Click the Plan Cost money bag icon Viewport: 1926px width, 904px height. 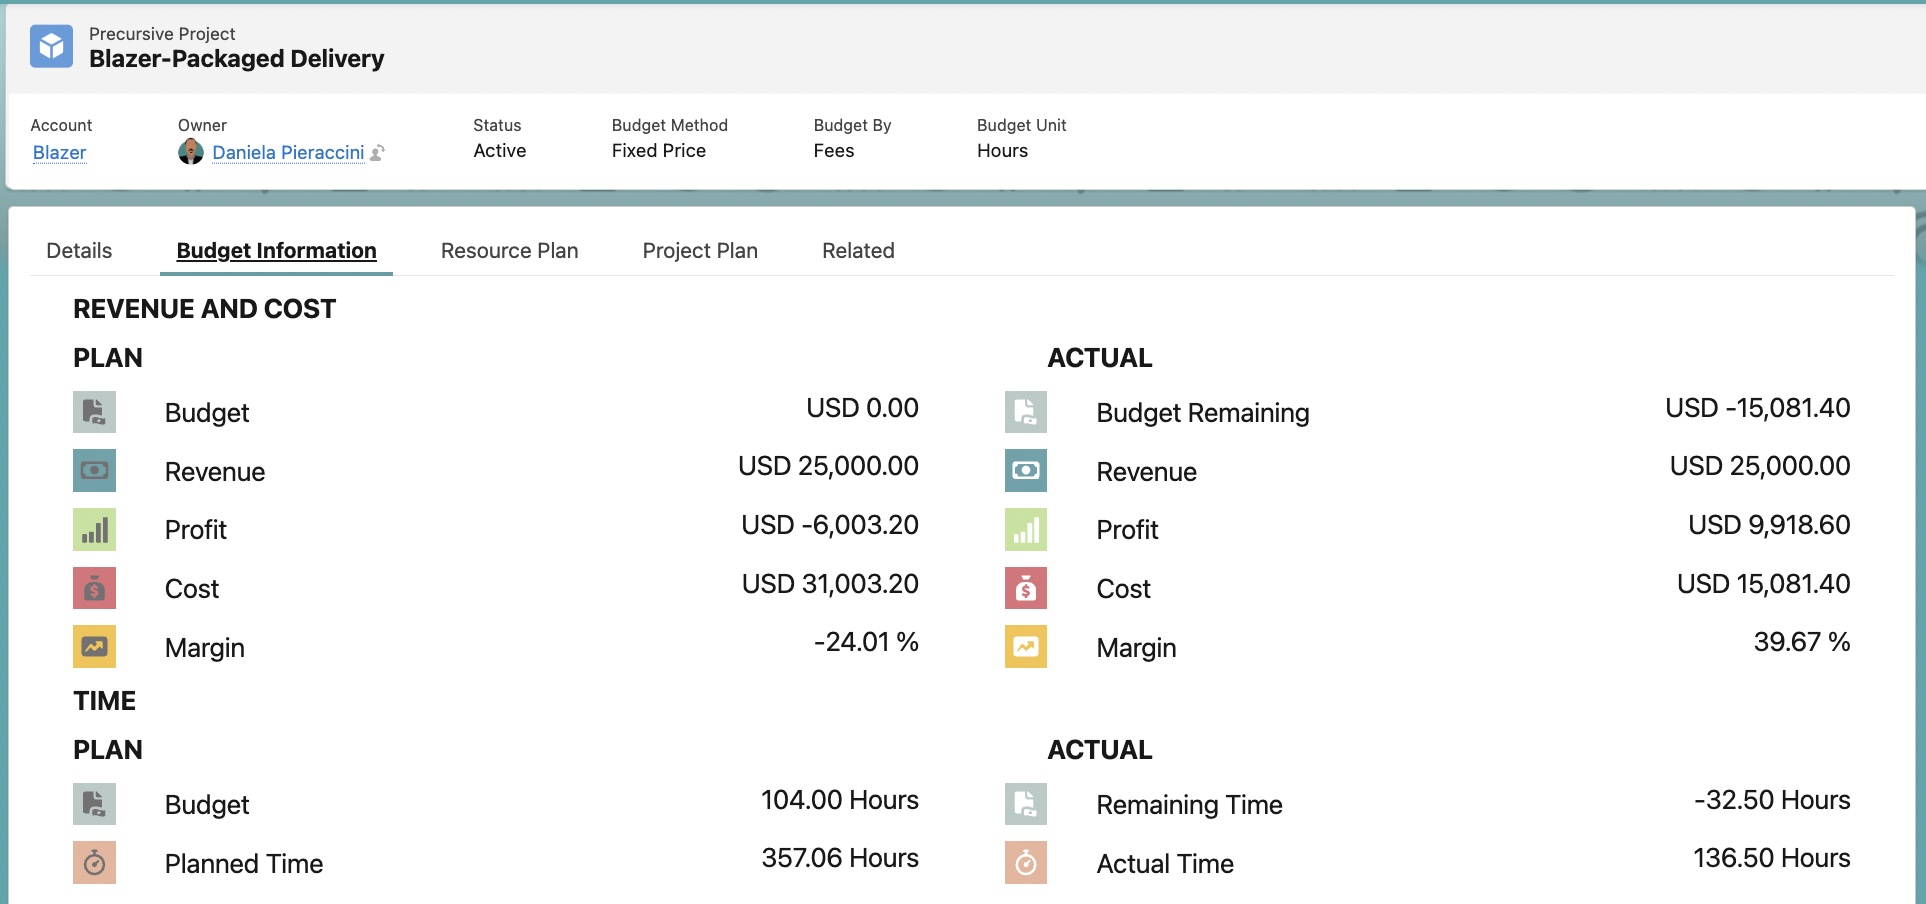(x=94, y=588)
